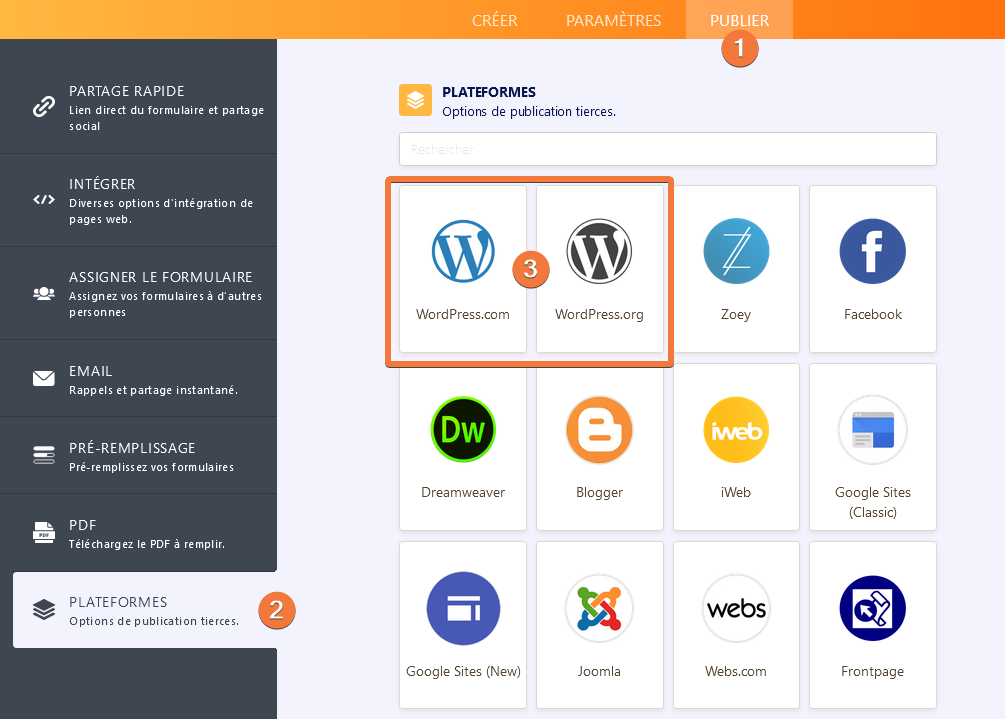
Task: Click the iWeb label text
Action: [x=736, y=493]
